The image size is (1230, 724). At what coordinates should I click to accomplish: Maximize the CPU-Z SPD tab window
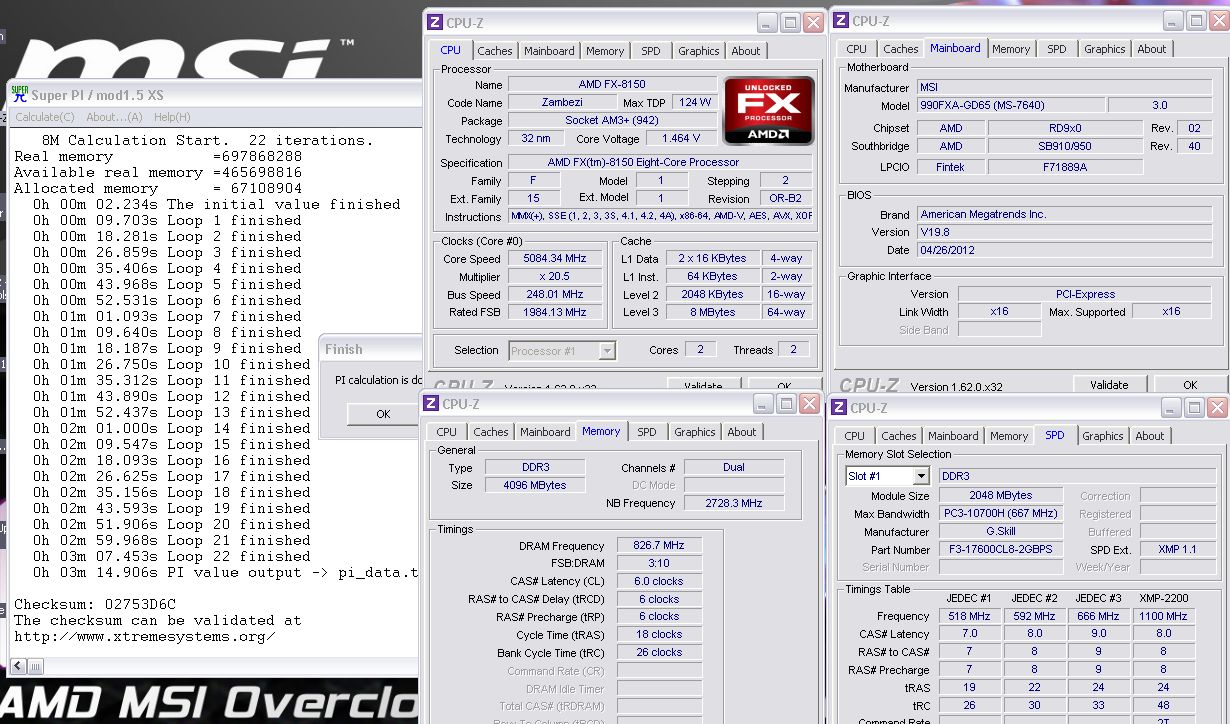(x=1193, y=407)
